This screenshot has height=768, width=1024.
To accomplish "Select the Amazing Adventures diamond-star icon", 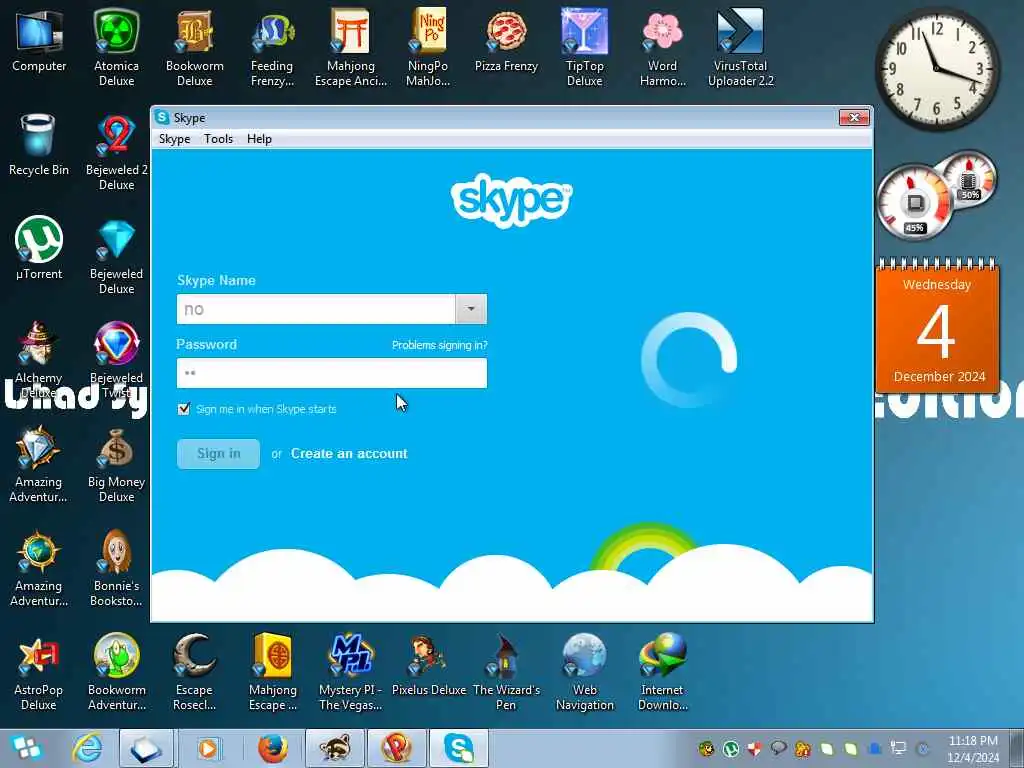I will (x=38, y=464).
